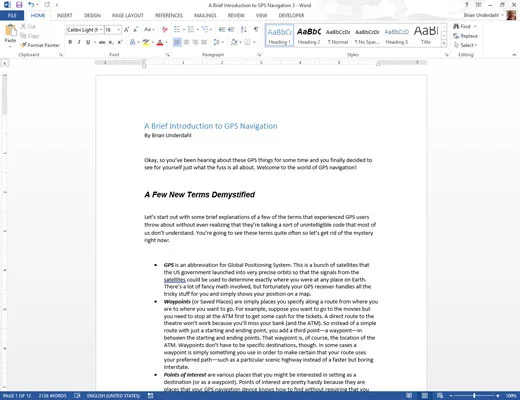The width and height of the screenshot is (520, 400).
Task: Expand the Styles gallery more arrow
Action: (444, 43)
